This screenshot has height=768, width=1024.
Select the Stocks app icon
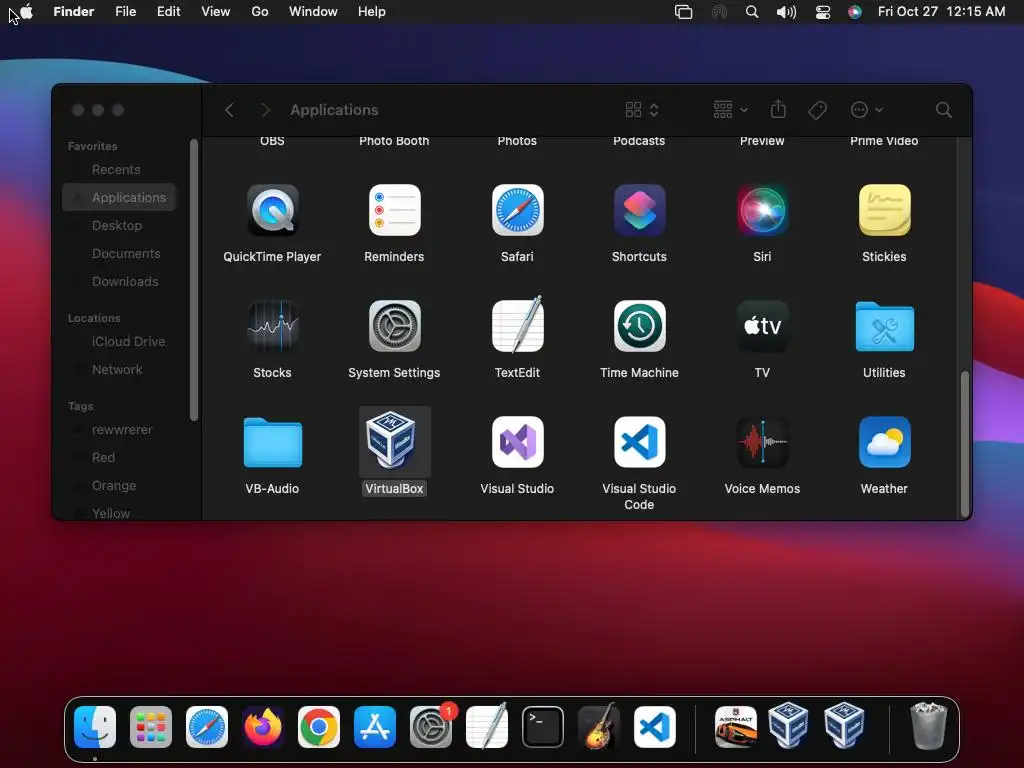coord(272,326)
